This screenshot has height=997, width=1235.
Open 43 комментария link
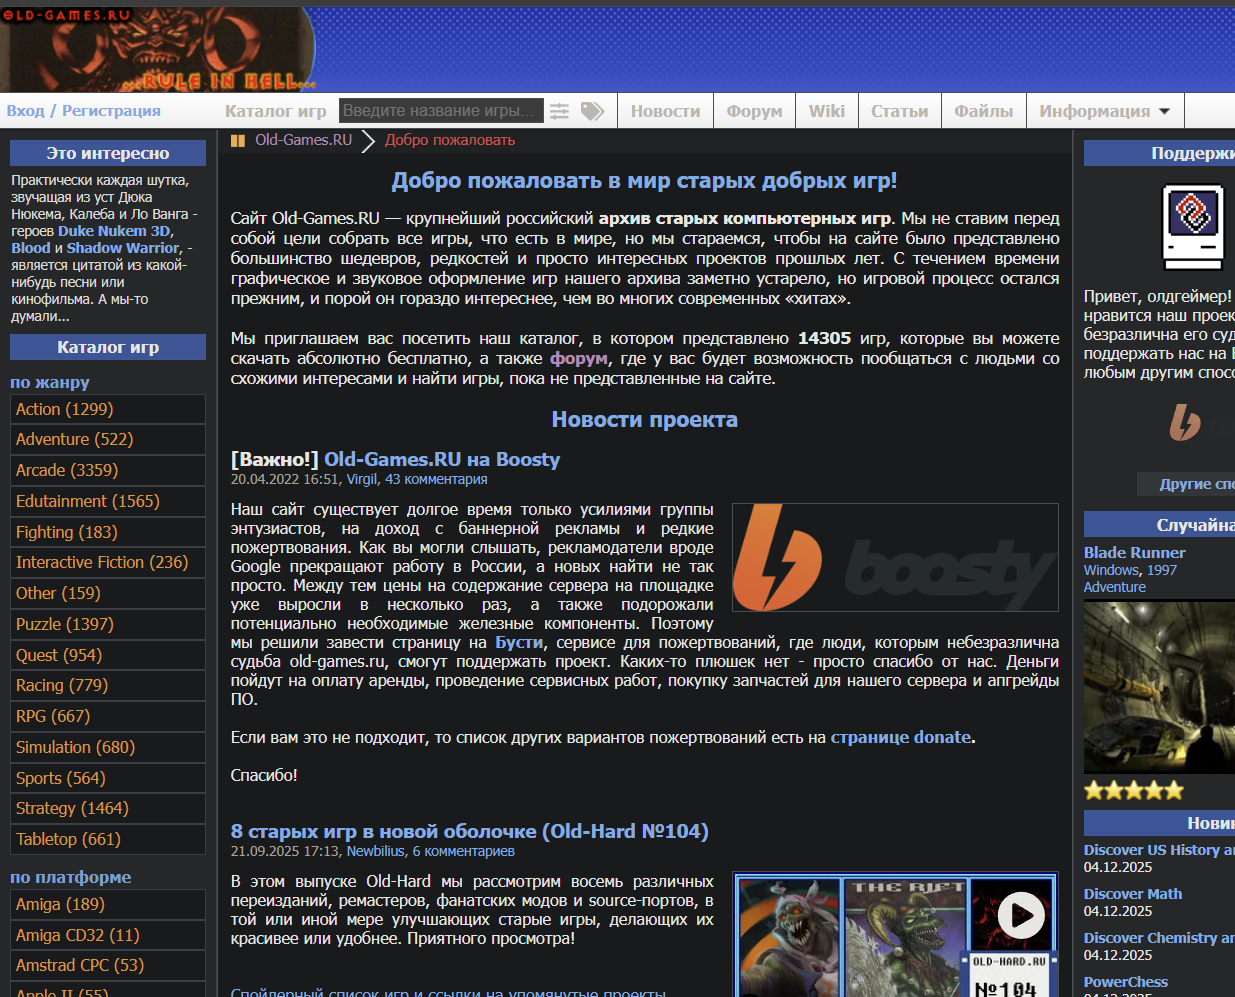tap(436, 480)
